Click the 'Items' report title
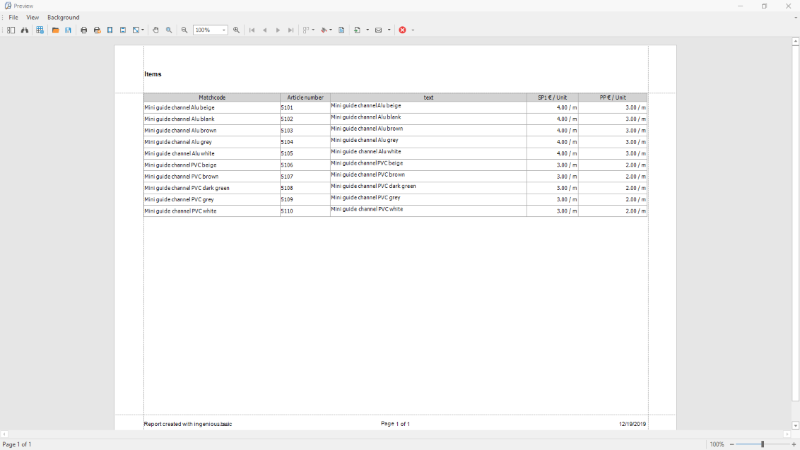800x450 pixels. coord(153,74)
